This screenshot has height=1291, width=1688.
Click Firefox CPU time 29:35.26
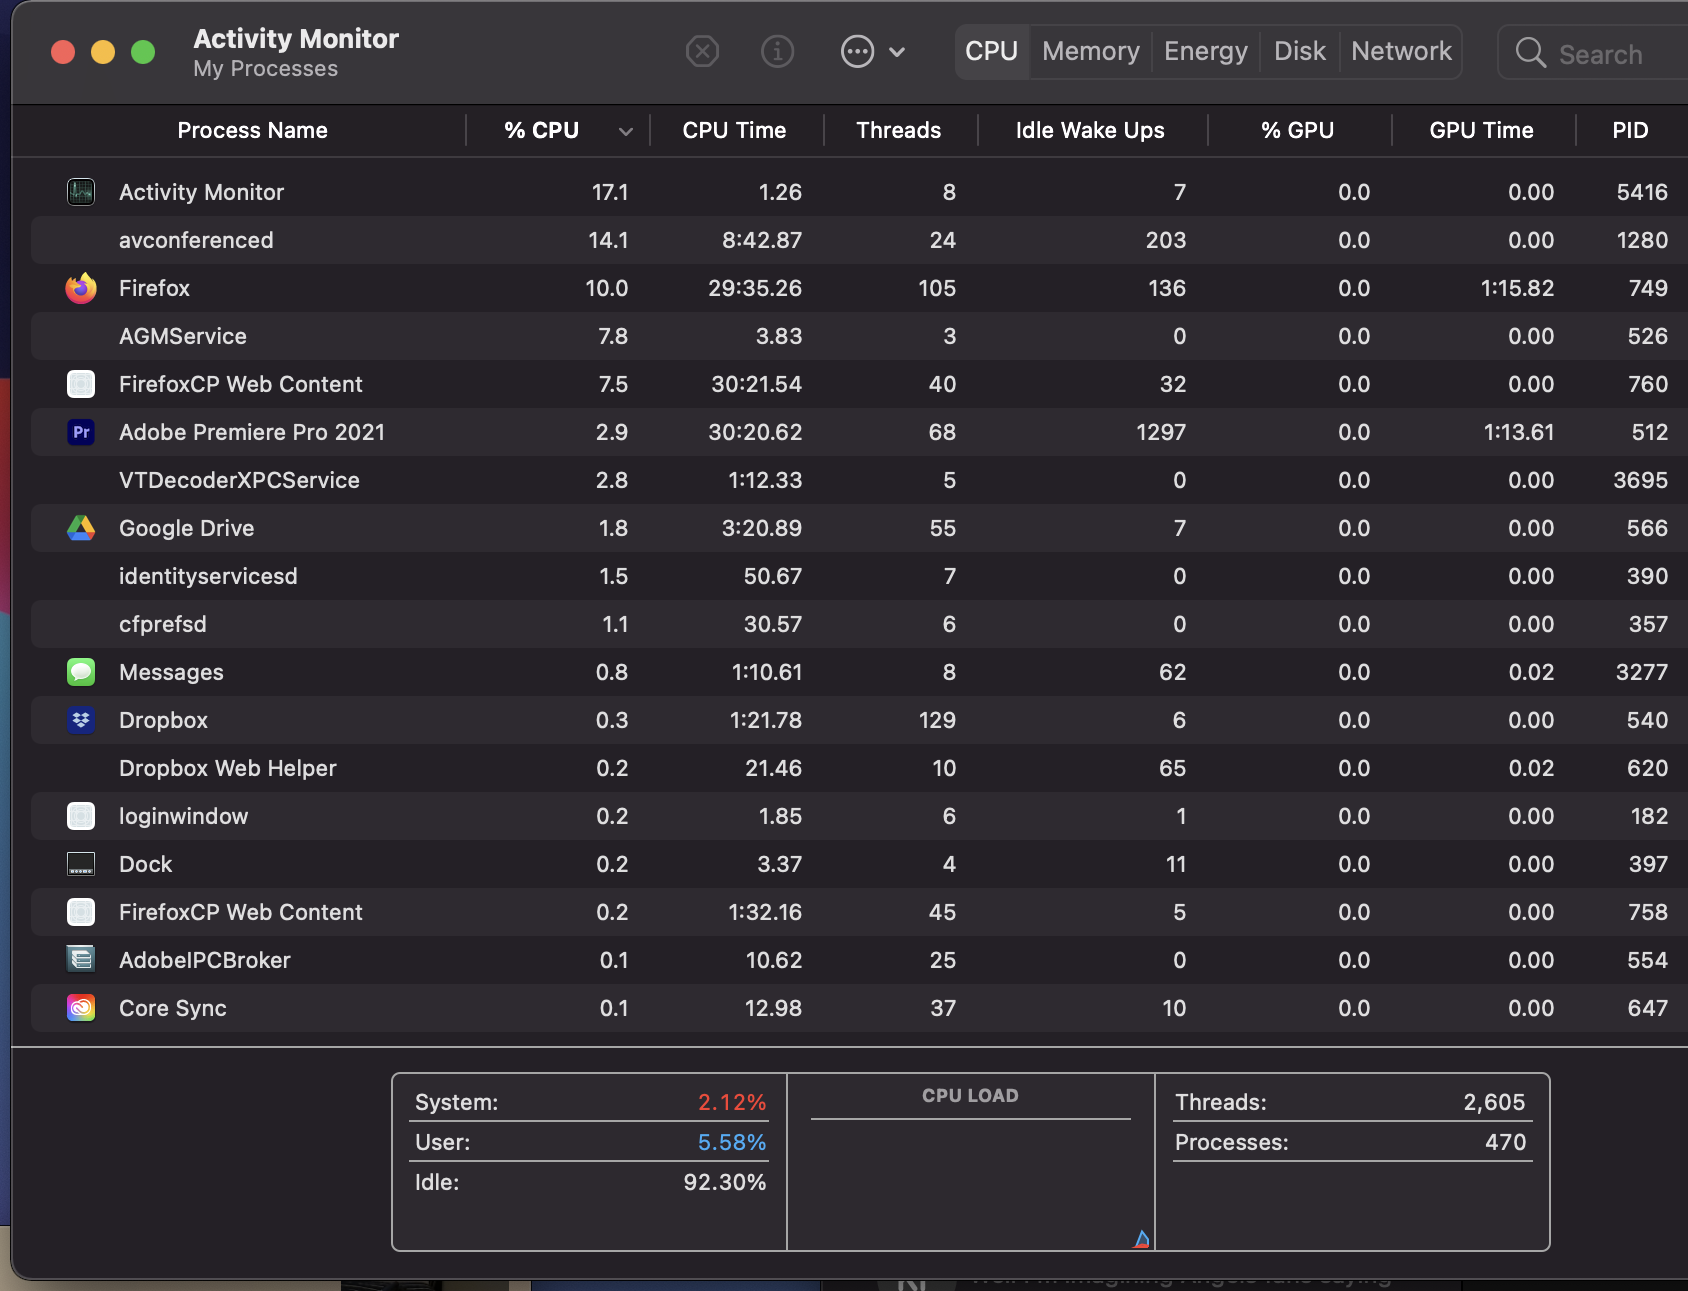click(x=755, y=288)
